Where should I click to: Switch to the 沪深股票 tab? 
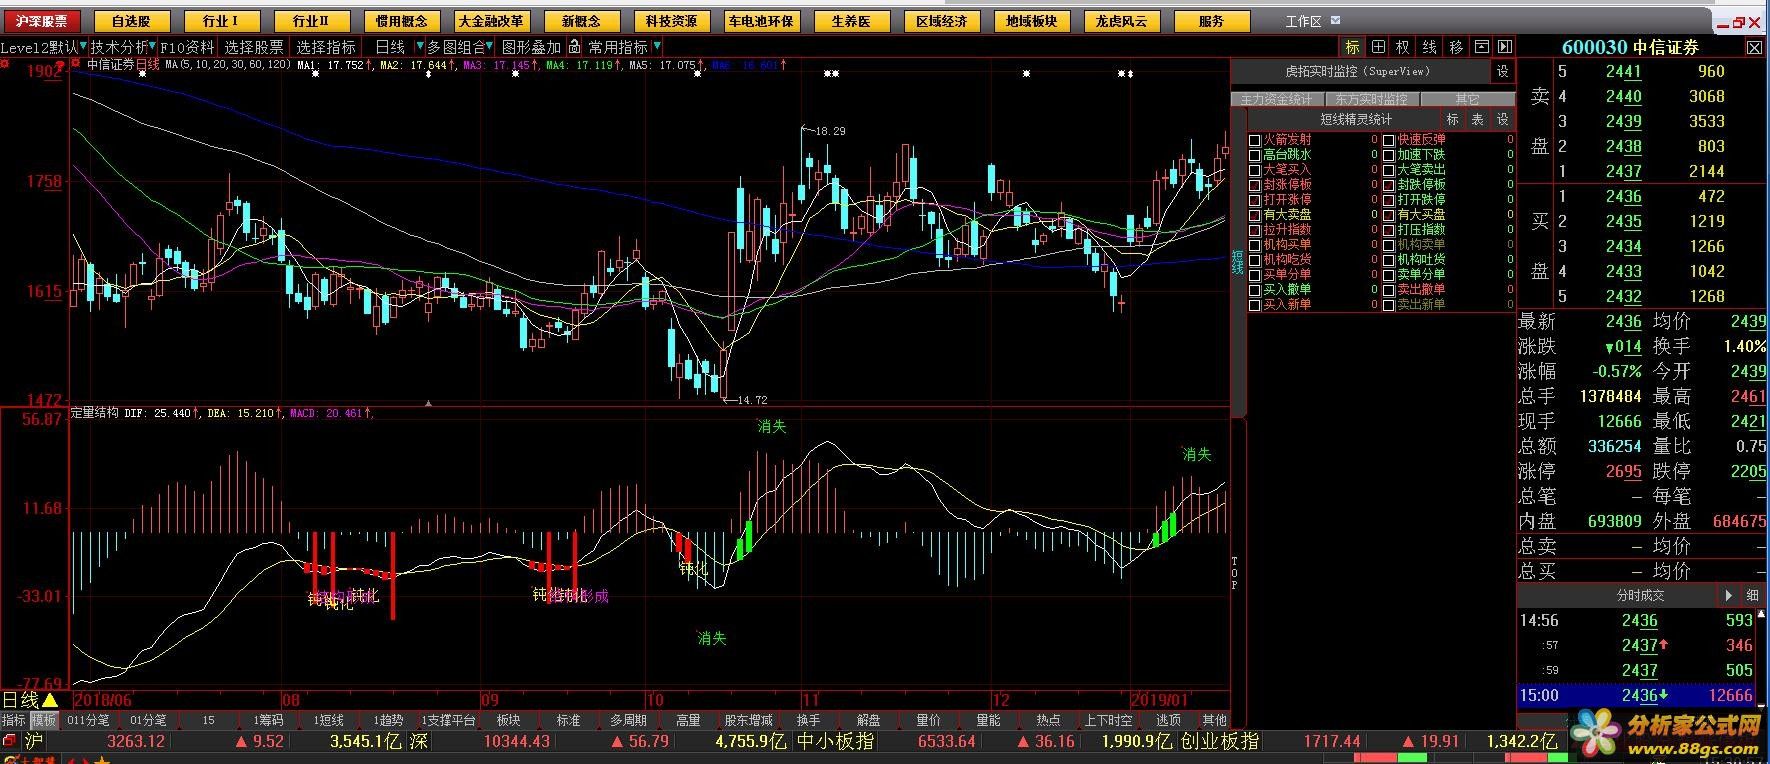click(x=41, y=21)
